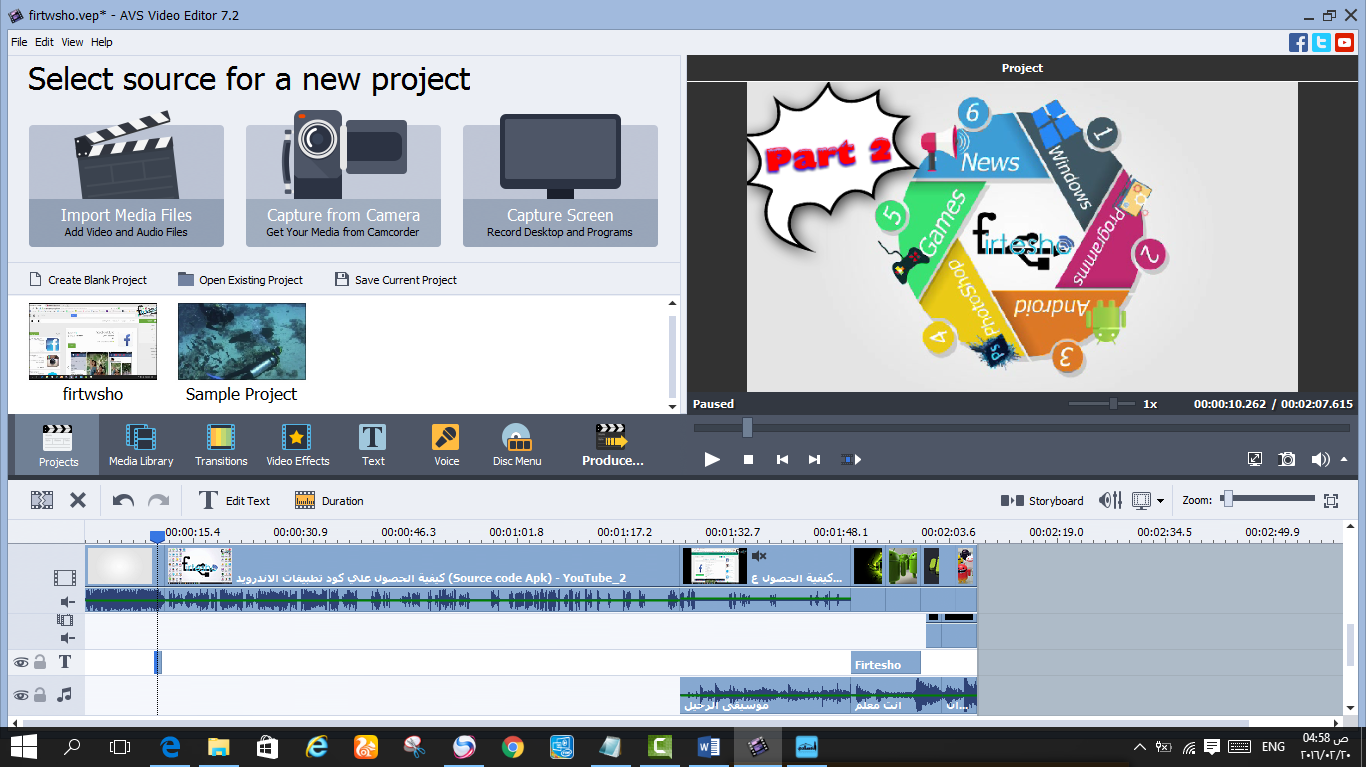This screenshot has height=767, width=1366.
Task: Click the undo arrow in timeline toolbar
Action: (x=123, y=501)
